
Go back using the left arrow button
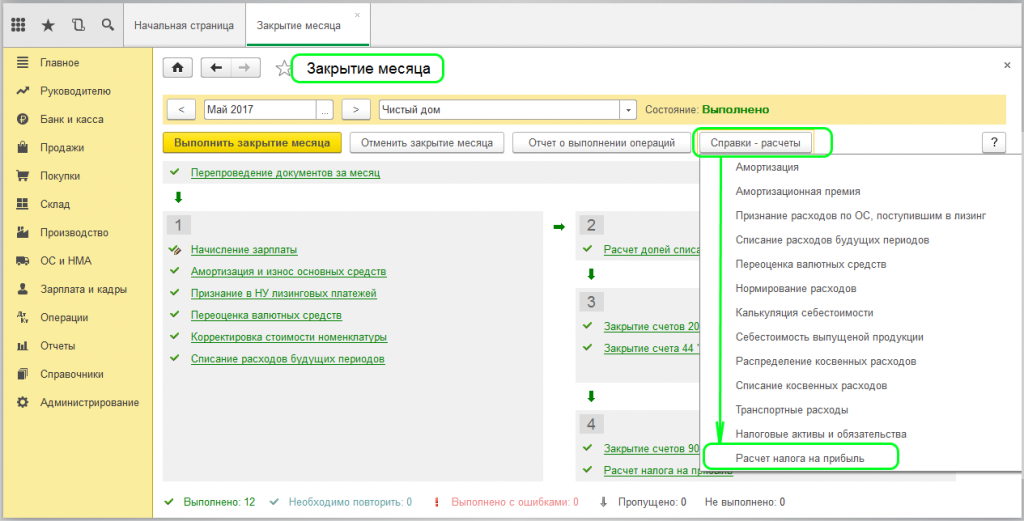pos(217,68)
